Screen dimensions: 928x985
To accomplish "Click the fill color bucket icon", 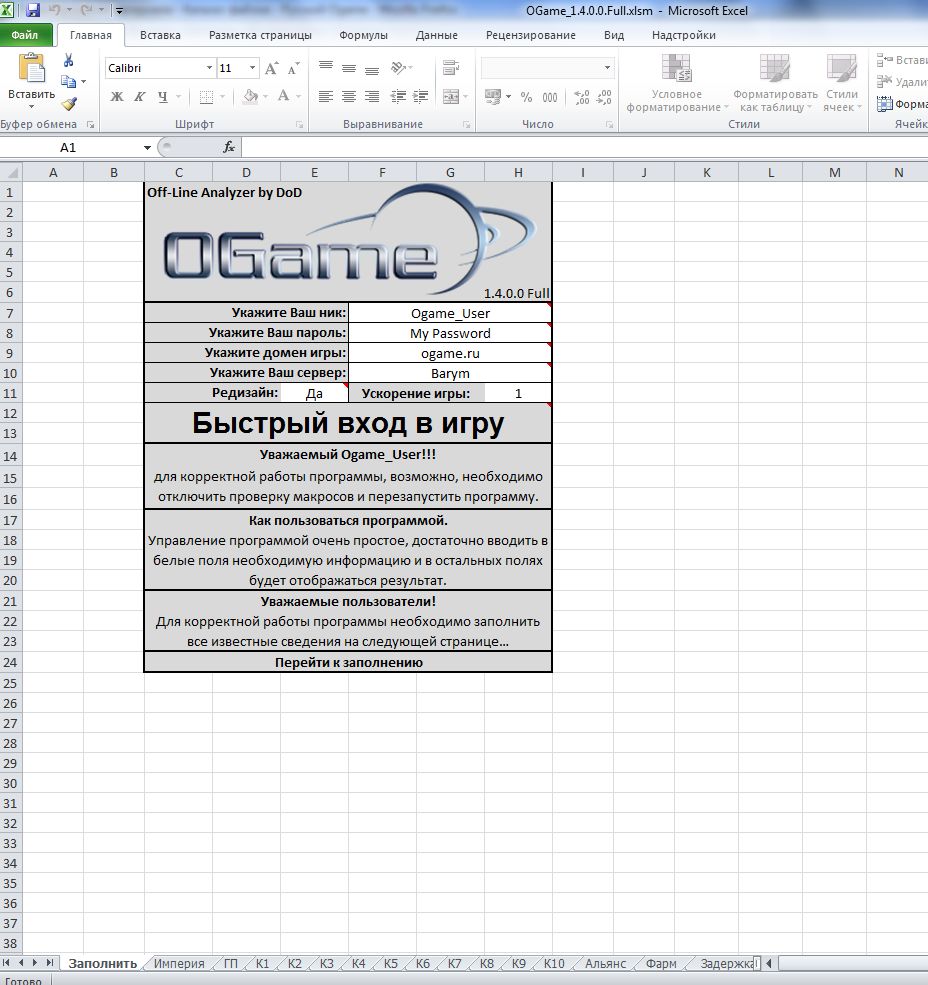I will point(251,96).
